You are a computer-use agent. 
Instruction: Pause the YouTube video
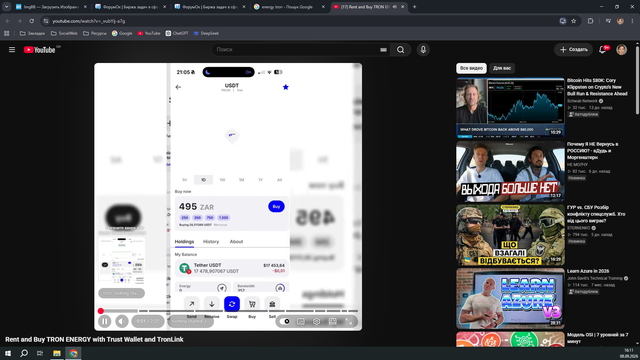[x=104, y=321]
